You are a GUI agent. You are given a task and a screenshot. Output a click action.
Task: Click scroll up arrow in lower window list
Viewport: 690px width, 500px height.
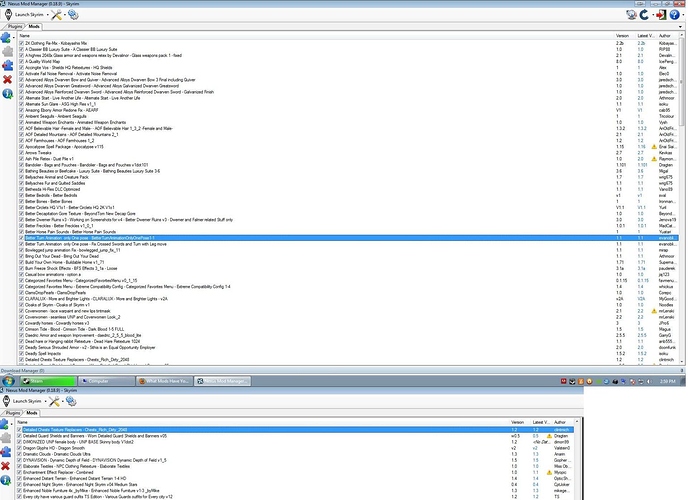pyautogui.click(x=577, y=422)
